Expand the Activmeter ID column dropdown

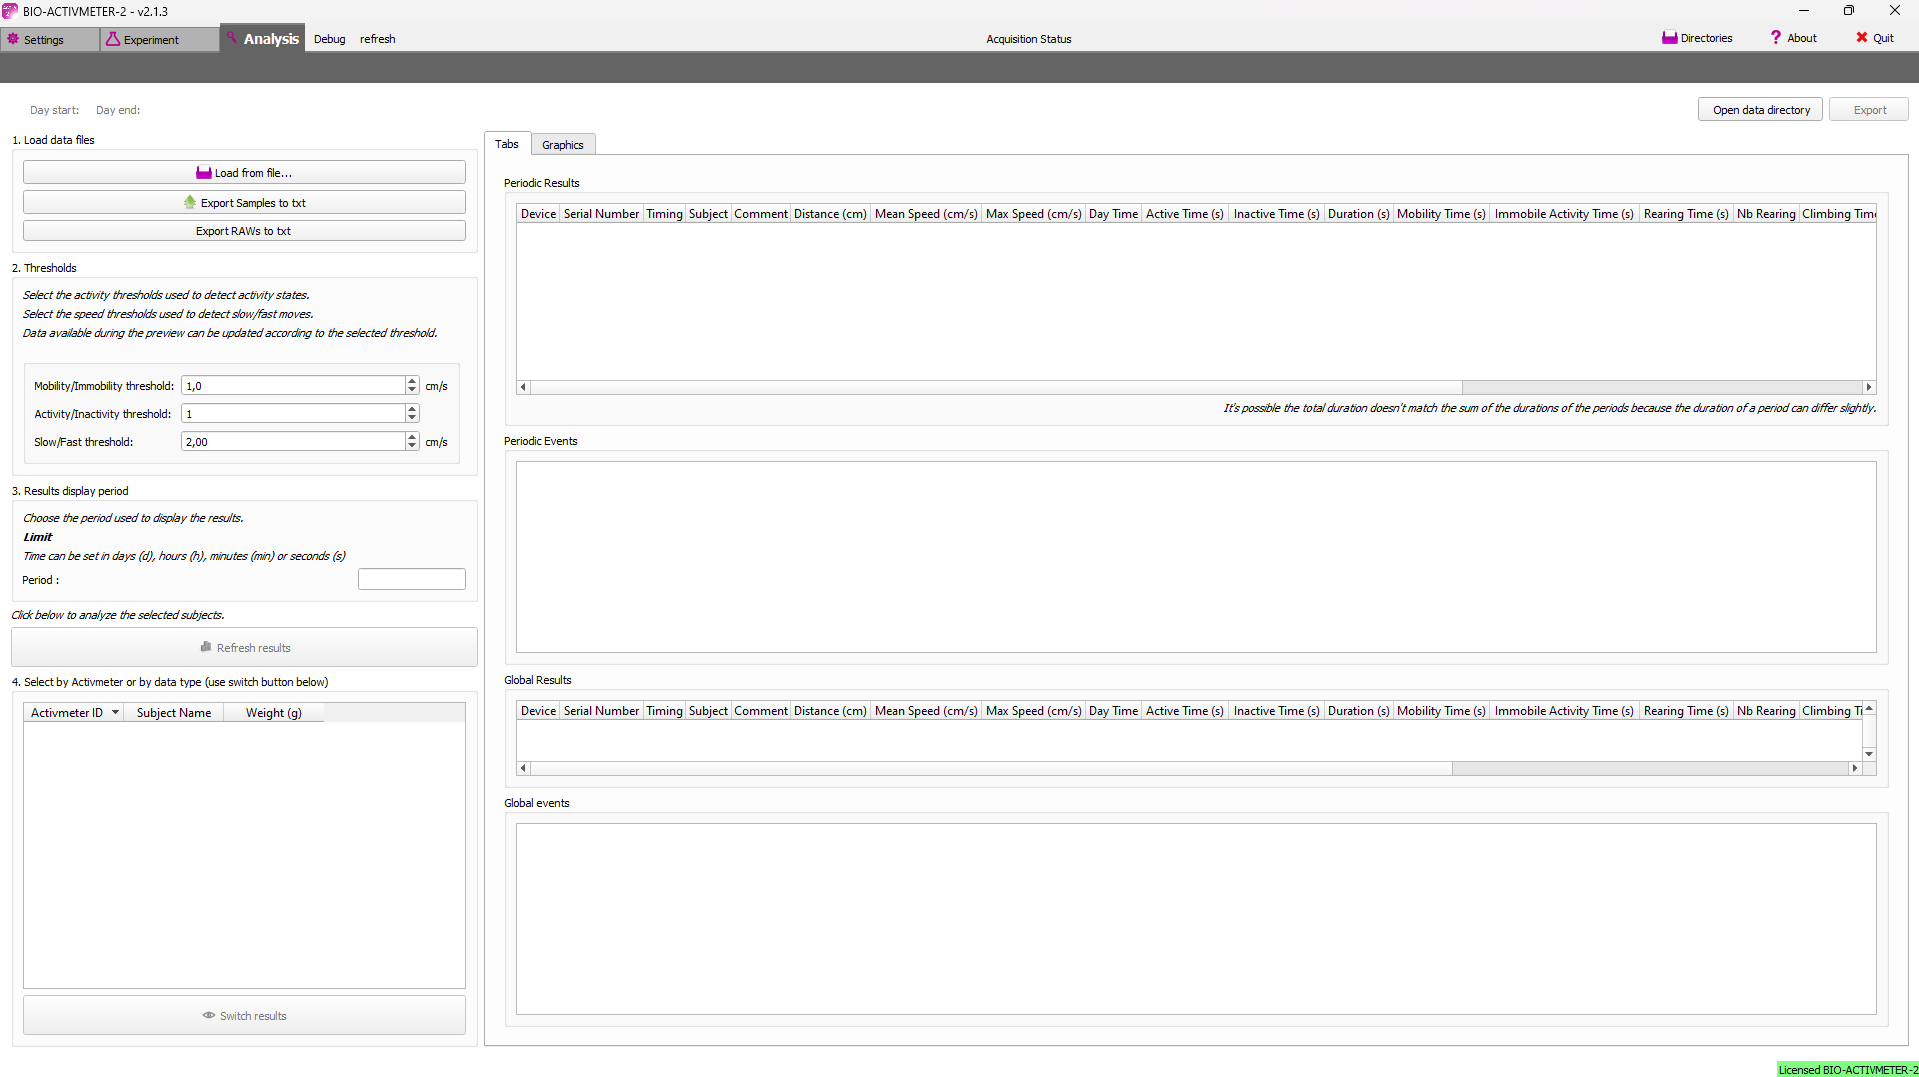pos(115,713)
